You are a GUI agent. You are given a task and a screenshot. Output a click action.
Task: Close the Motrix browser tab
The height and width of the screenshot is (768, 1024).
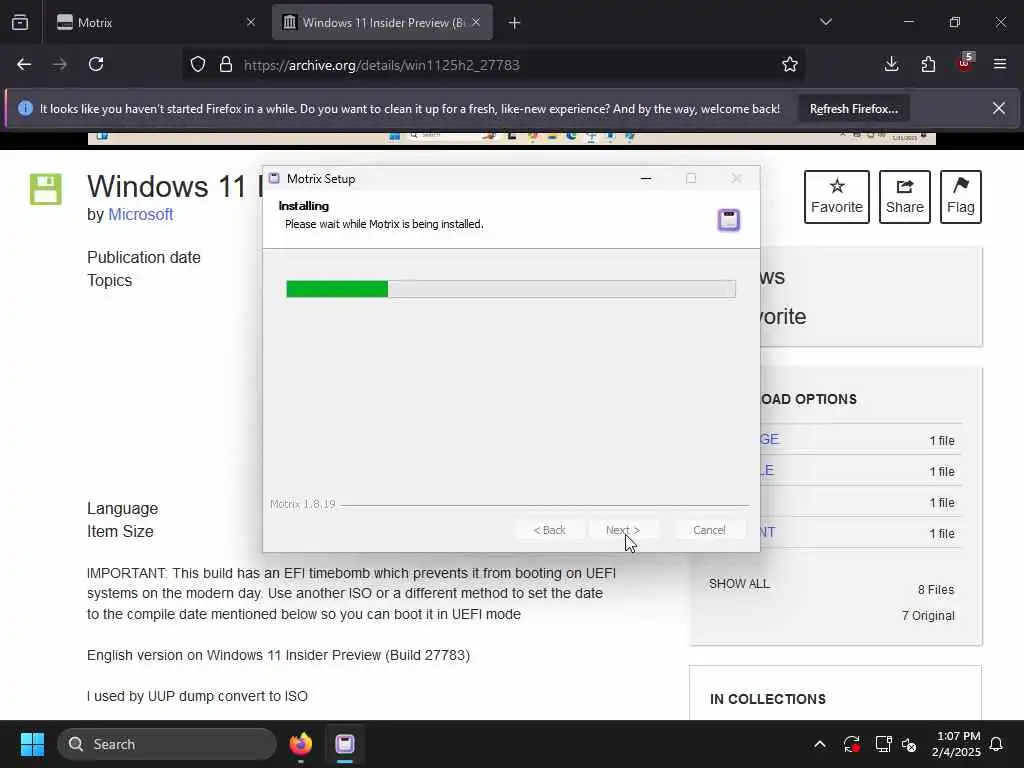251,23
